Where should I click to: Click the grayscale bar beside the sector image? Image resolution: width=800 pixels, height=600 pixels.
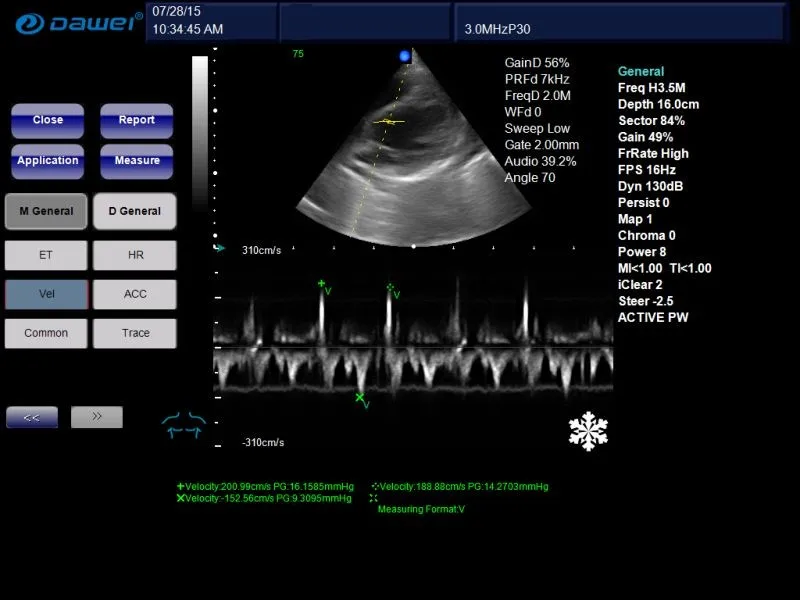pyautogui.click(x=200, y=130)
